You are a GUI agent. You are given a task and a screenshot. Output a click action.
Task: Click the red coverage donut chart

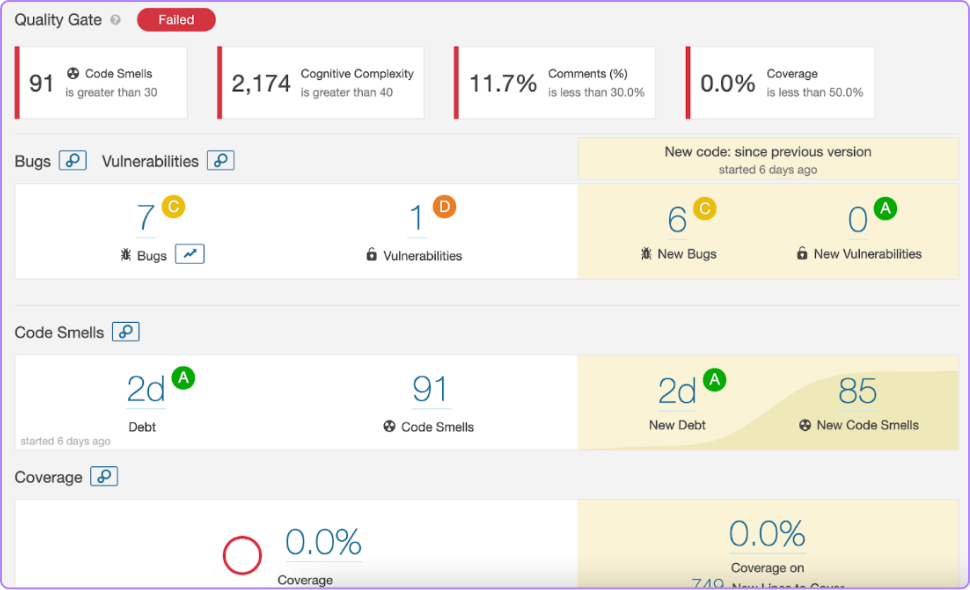tap(242, 555)
